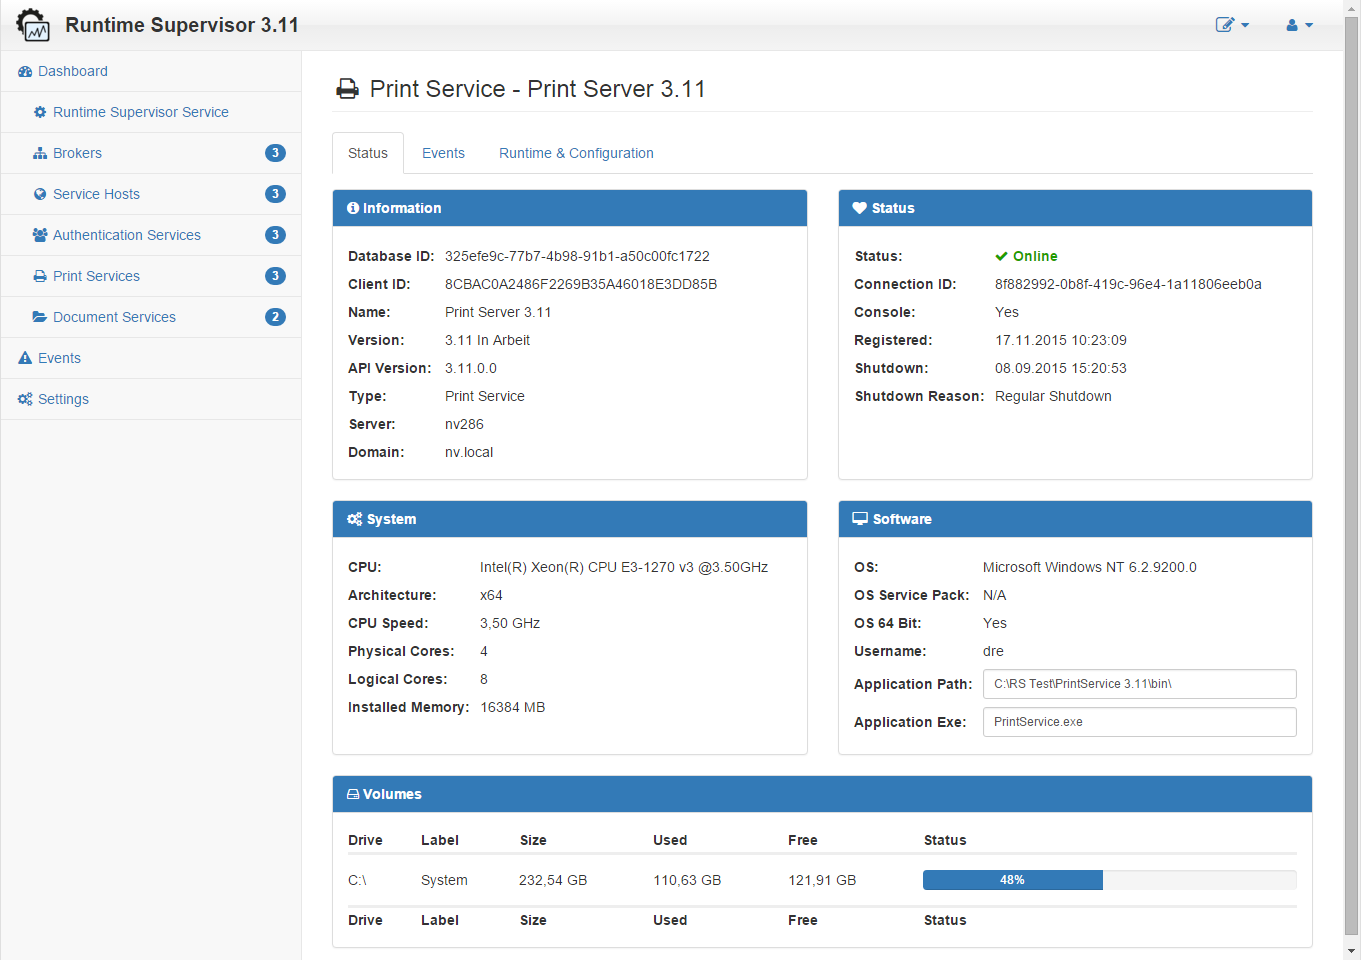Click the Dashboard gauge icon in sidebar
The height and width of the screenshot is (960, 1361).
coord(25,72)
